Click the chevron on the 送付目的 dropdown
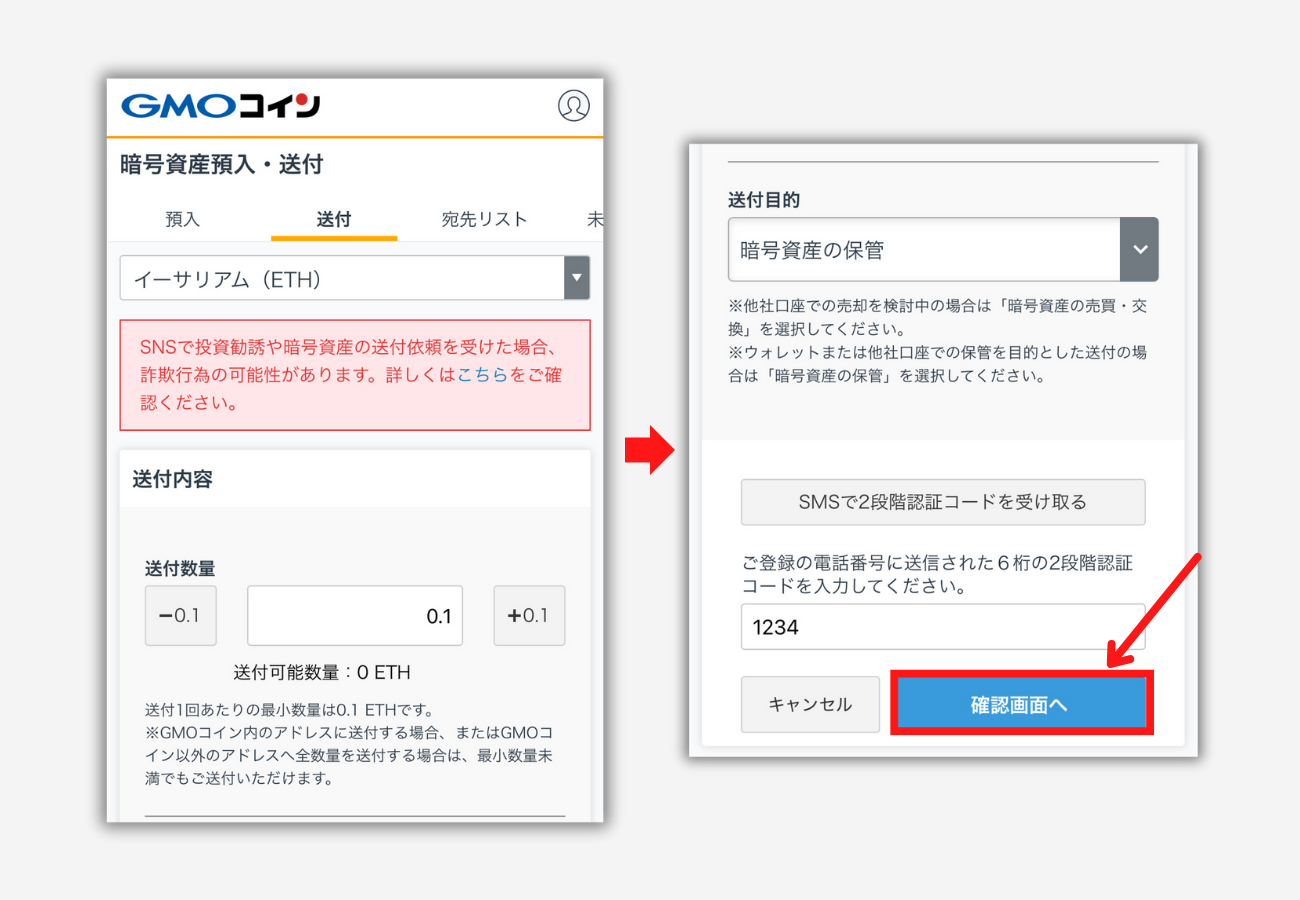 pyautogui.click(x=1139, y=249)
